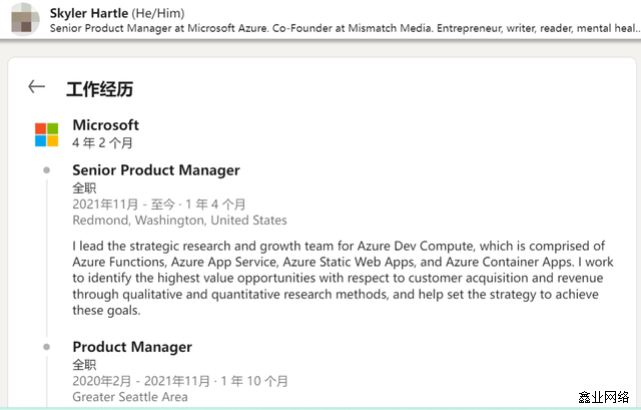The image size is (641, 410).
Task: Click the timeline dot beside Senior Product Manager
Action: tap(46, 171)
